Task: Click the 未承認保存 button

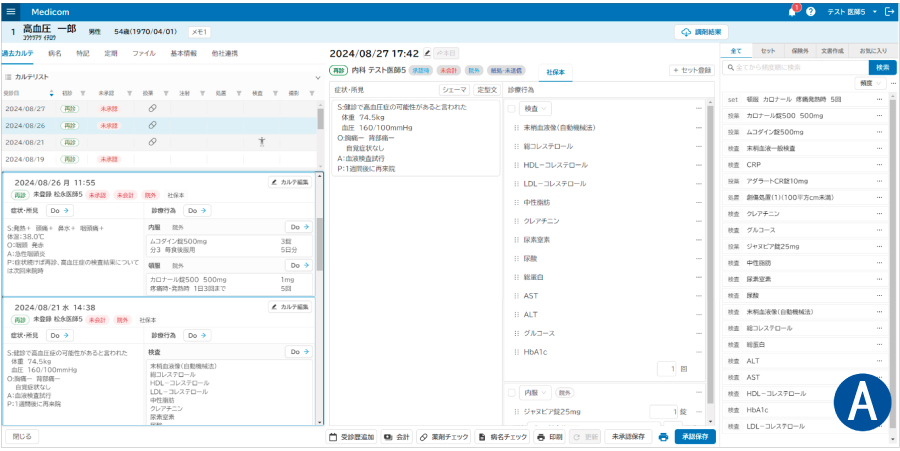Action: 629,437
